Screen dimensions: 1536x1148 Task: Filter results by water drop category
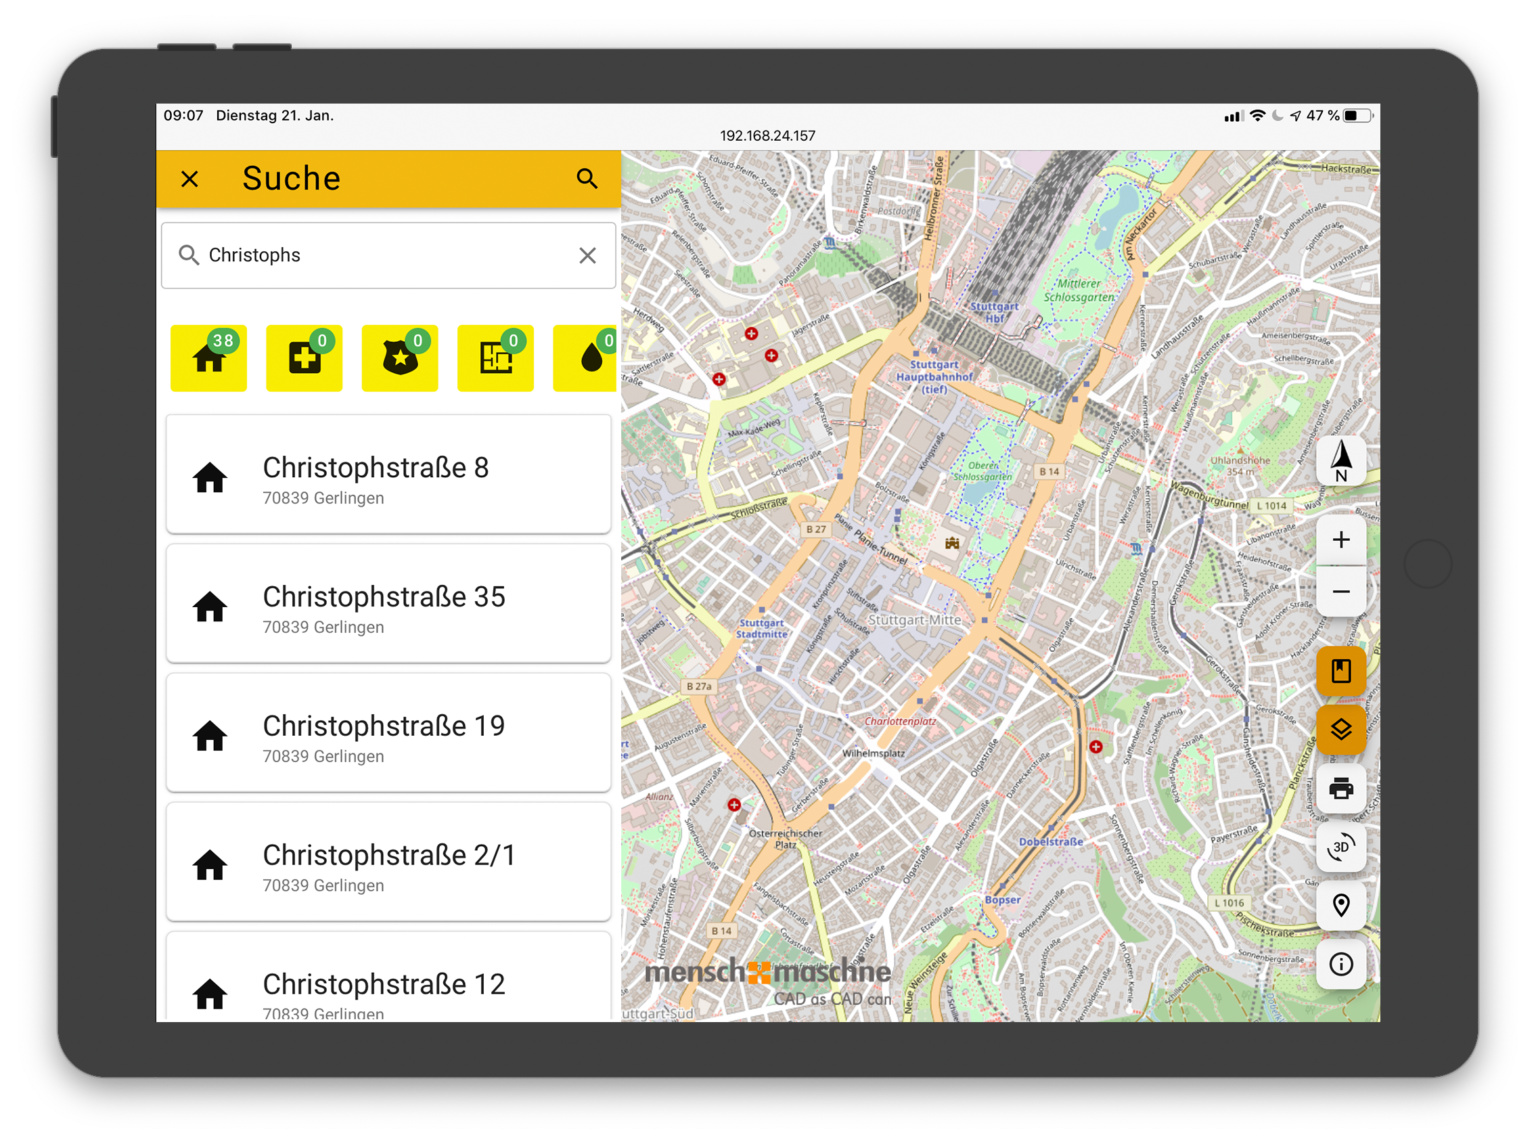pos(588,358)
